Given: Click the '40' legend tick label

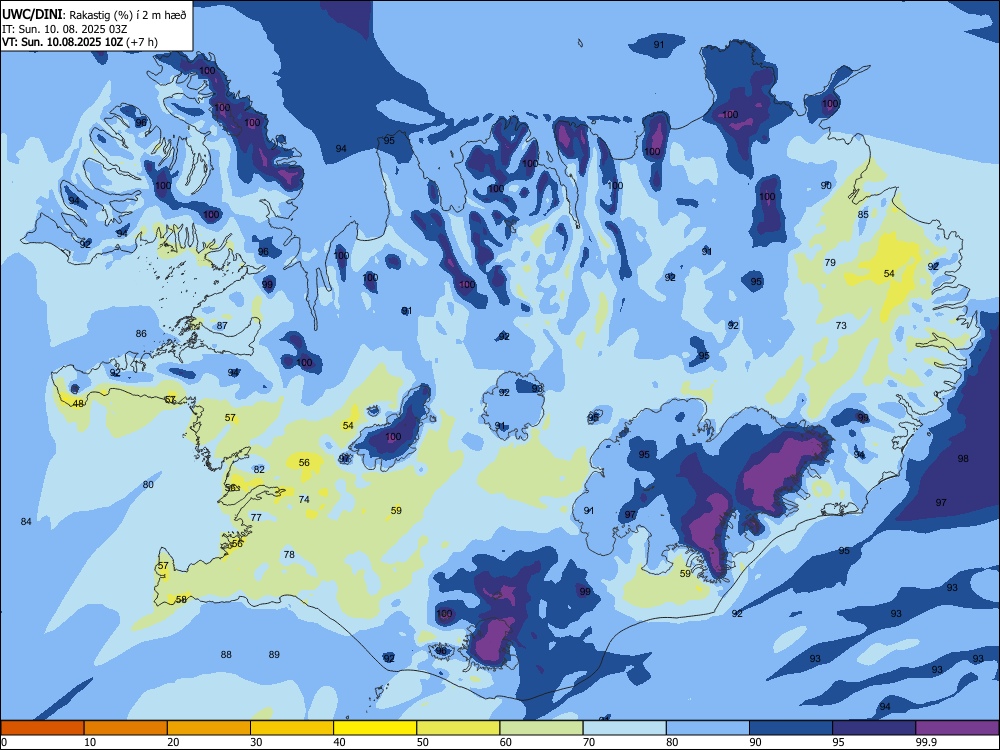Looking at the screenshot, I should click(339, 742).
